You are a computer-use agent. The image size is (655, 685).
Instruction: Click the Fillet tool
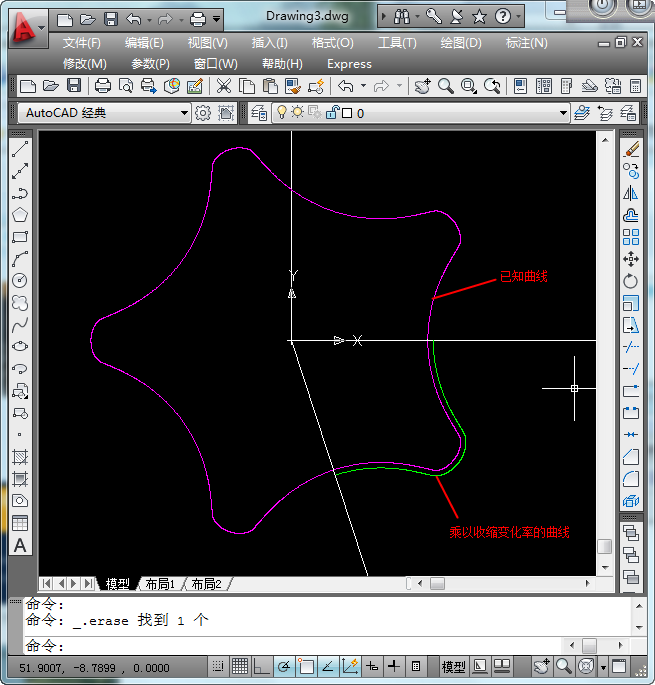pos(631,479)
